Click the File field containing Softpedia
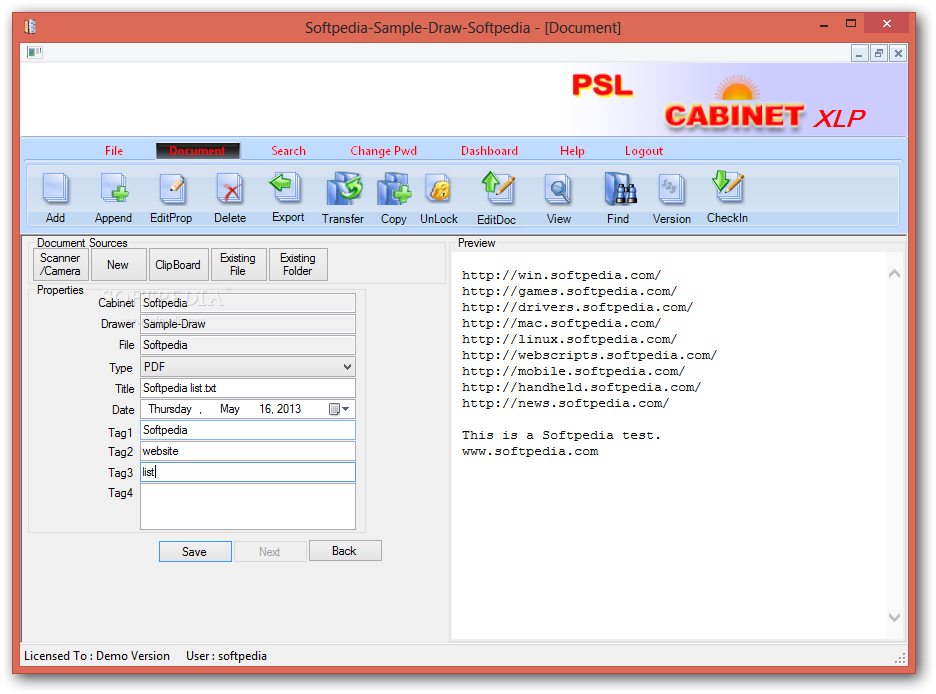This screenshot has height=694, width=936. 248,345
